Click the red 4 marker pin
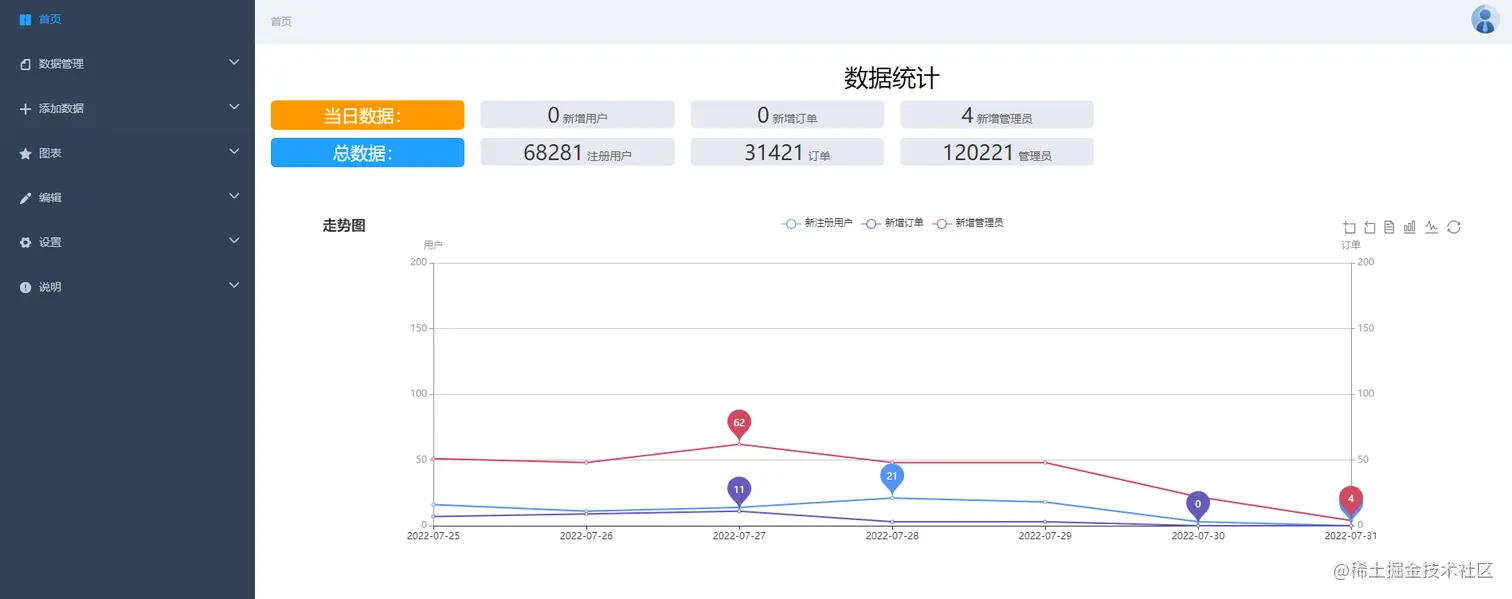The width and height of the screenshot is (1512, 599). coord(1351,499)
